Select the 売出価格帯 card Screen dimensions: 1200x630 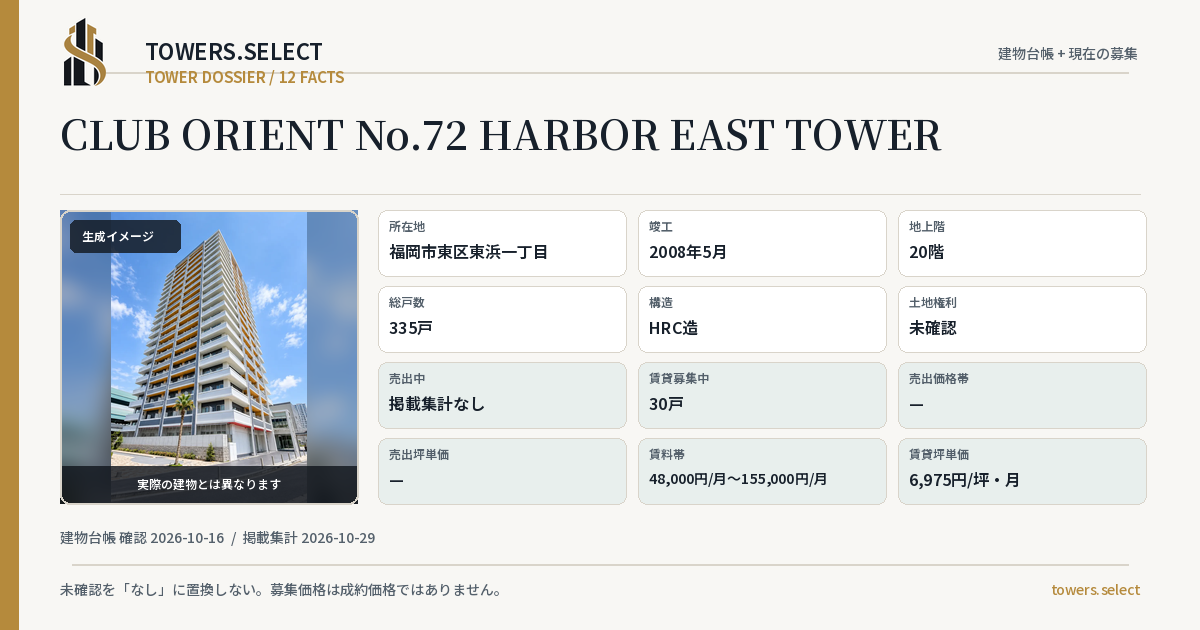point(1022,395)
